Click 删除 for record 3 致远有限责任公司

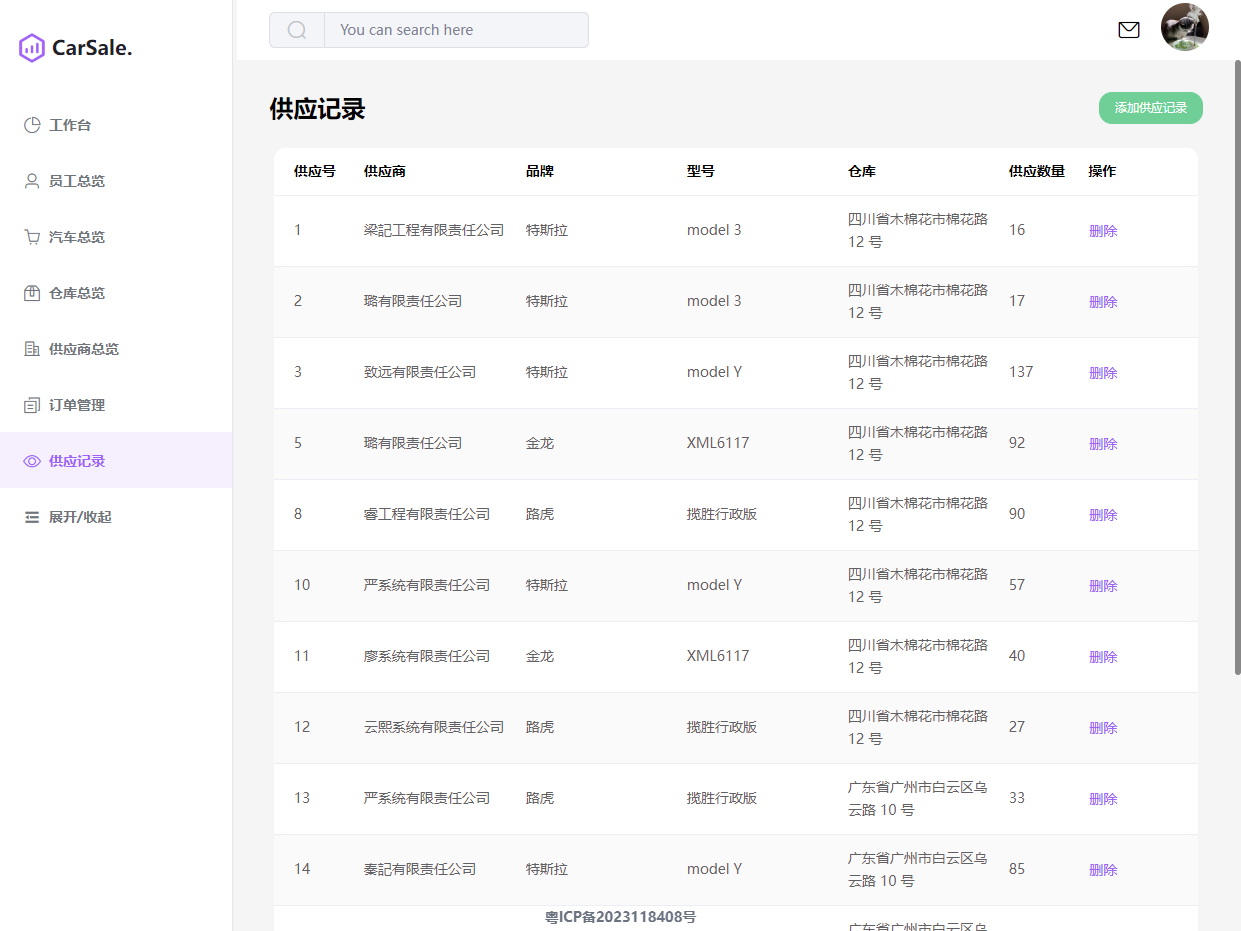1103,373
